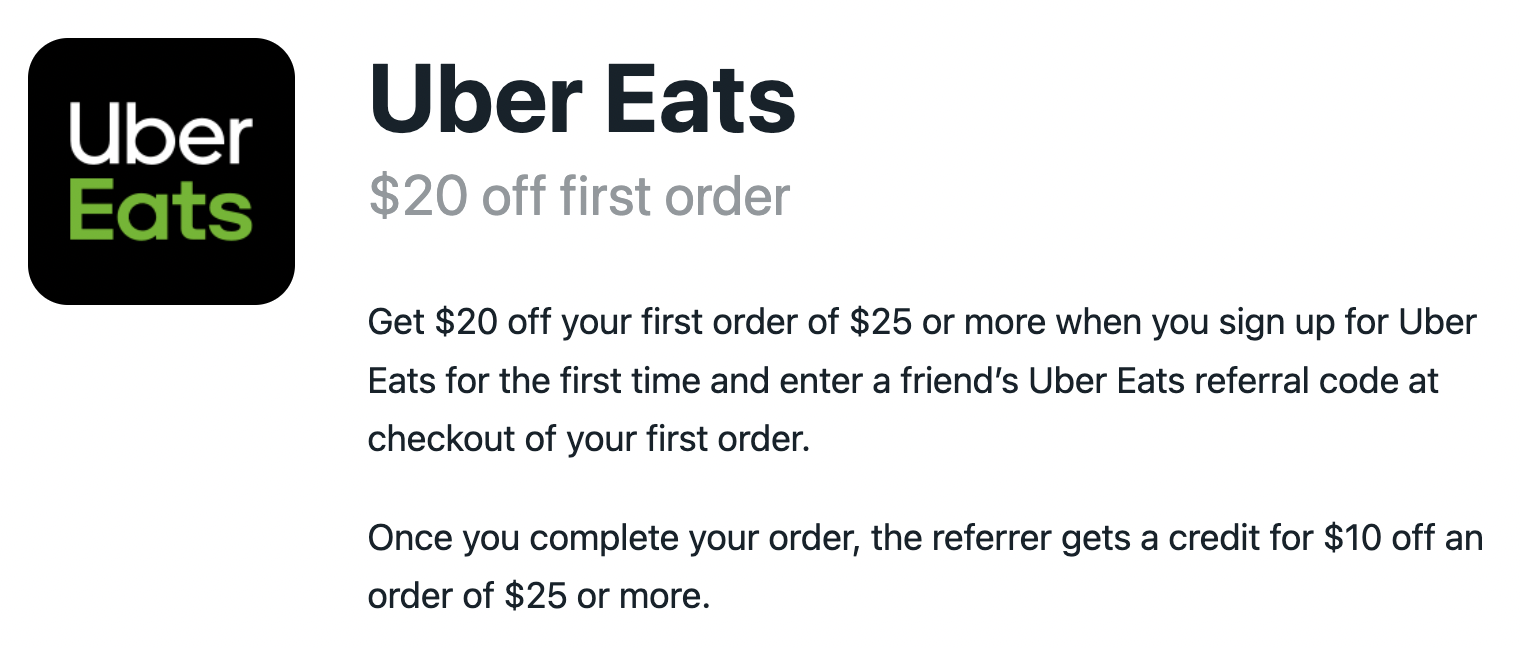Click the phrase "checkout of your first order."
The width and height of the screenshot is (1520, 648).
pyautogui.click(x=588, y=440)
